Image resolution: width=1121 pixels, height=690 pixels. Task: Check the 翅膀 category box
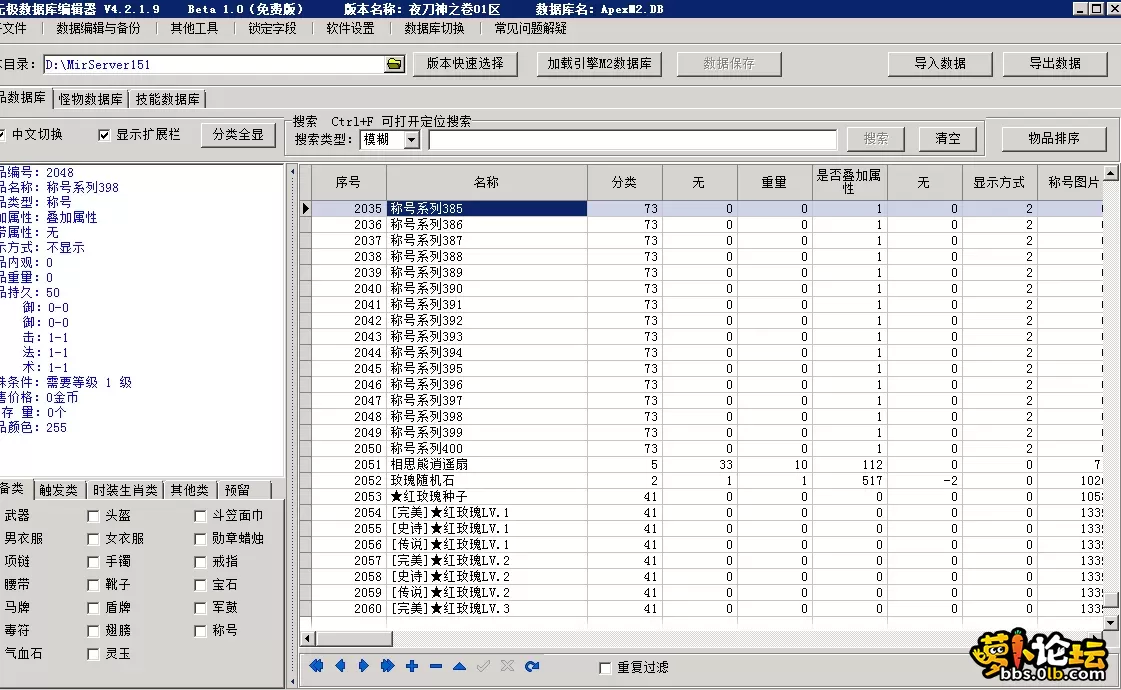(x=93, y=631)
